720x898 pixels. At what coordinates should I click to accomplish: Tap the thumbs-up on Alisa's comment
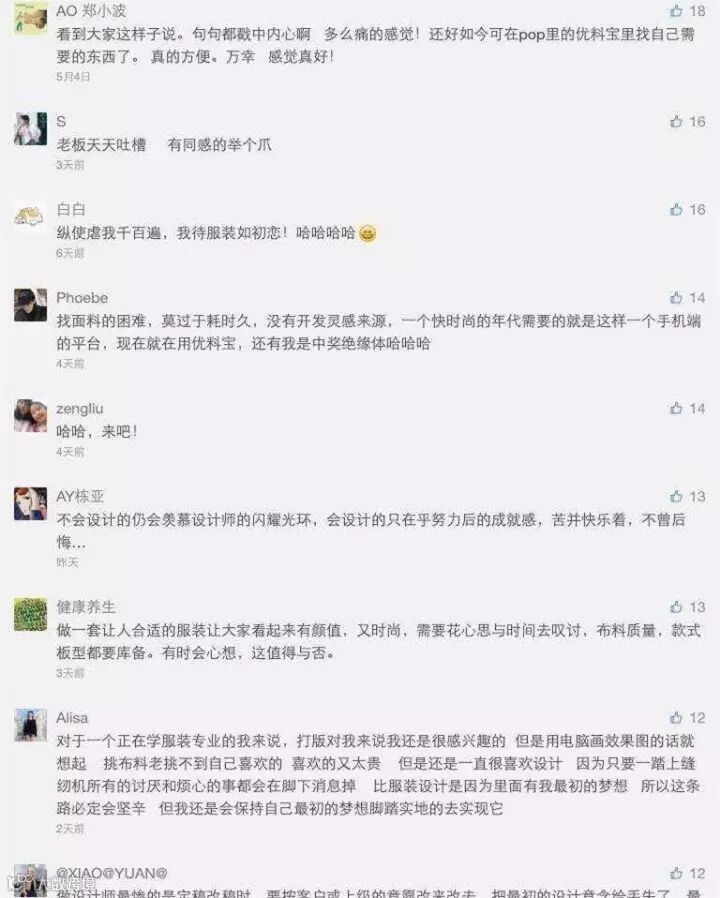click(676, 718)
